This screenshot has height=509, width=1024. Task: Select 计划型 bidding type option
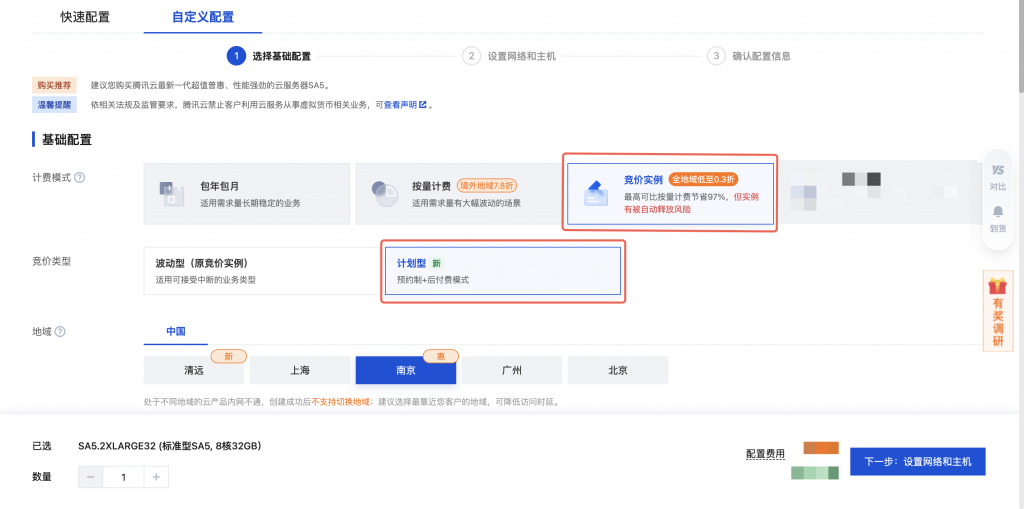point(502,271)
